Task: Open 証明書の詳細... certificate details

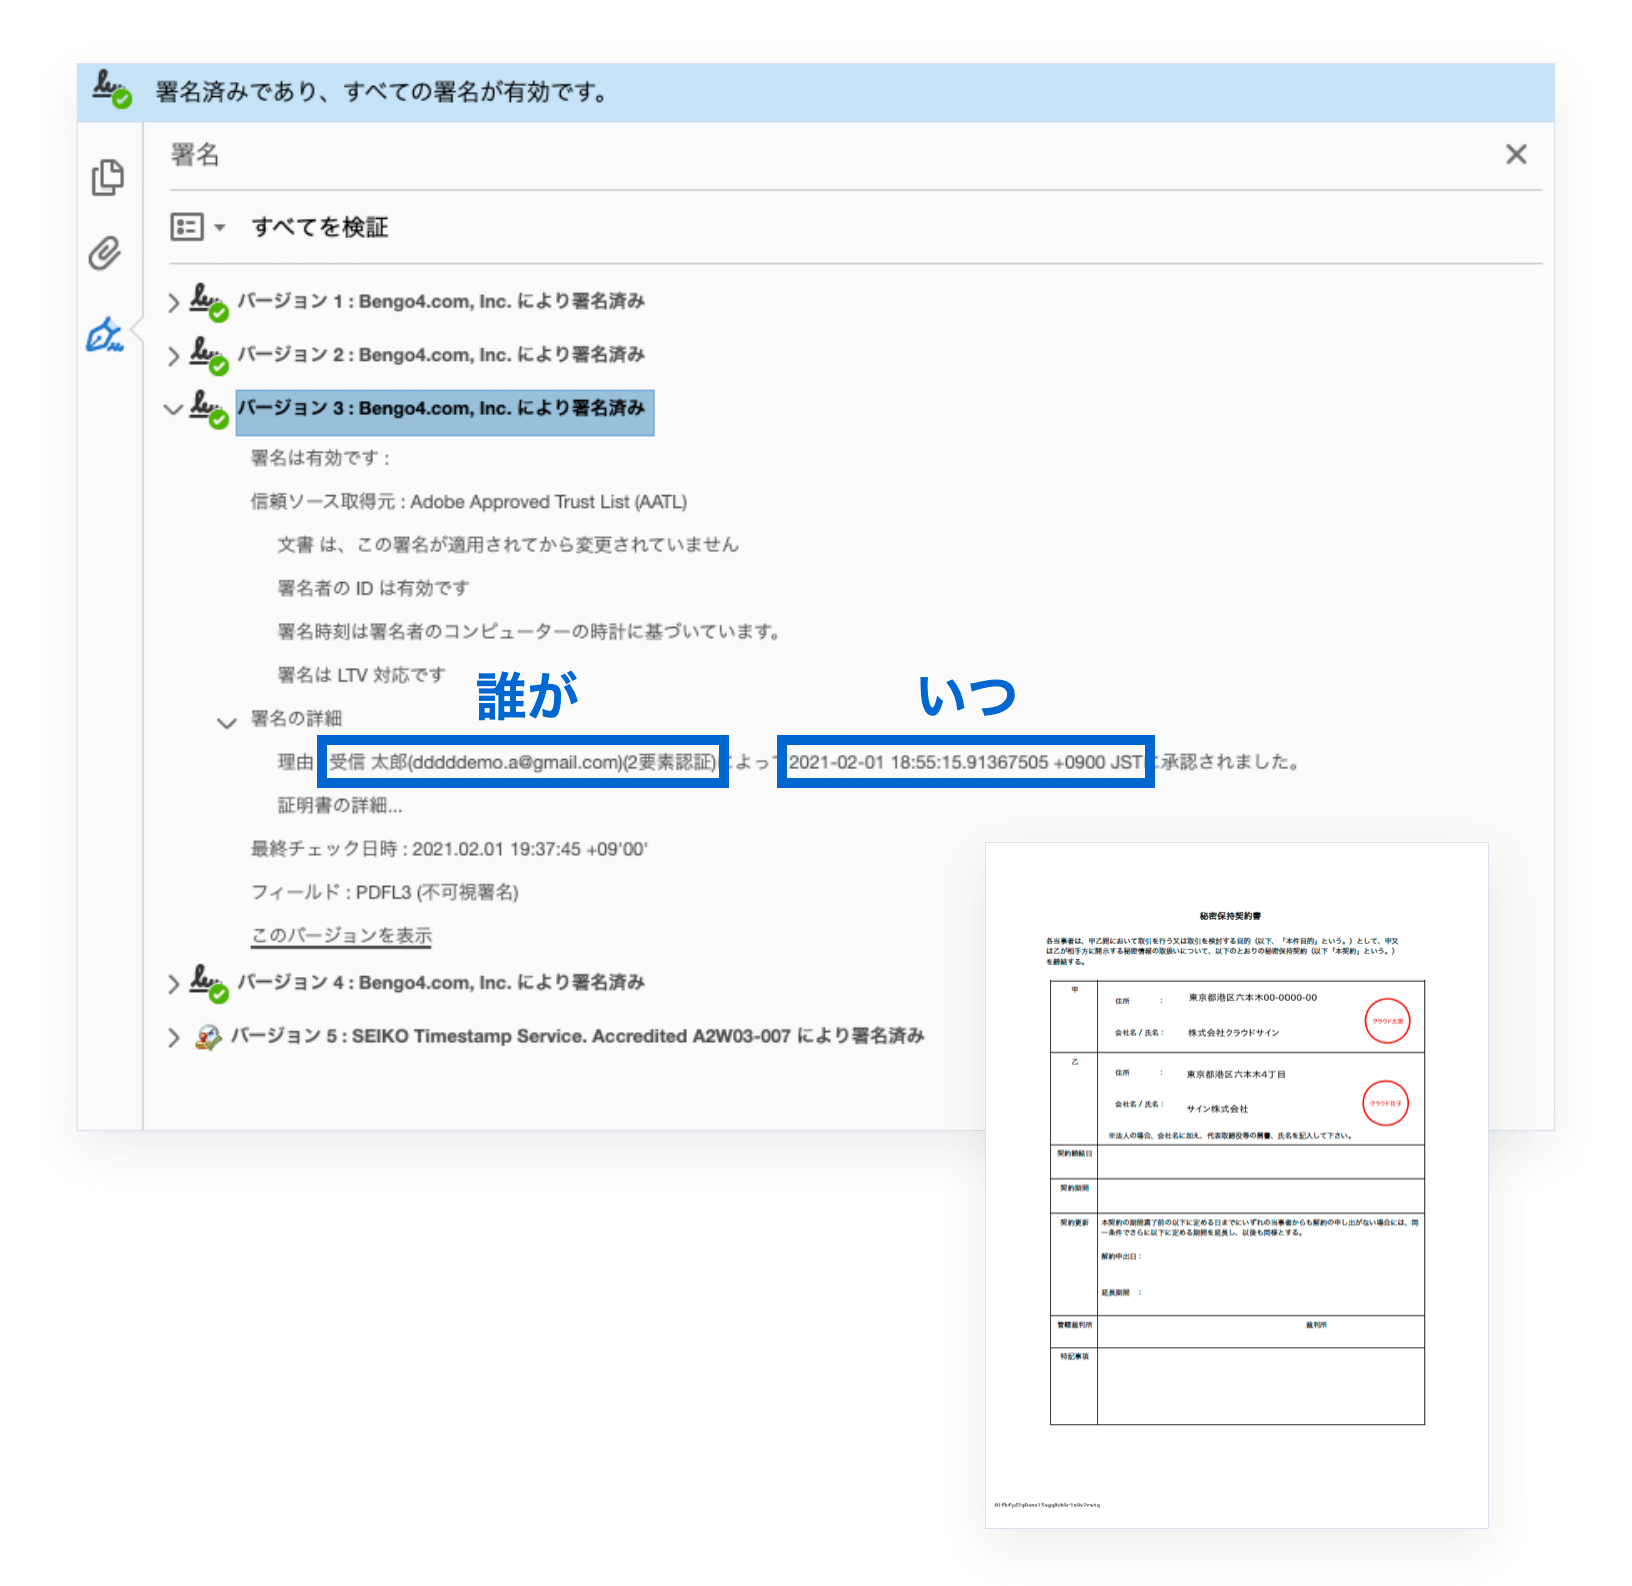Action: point(340,806)
